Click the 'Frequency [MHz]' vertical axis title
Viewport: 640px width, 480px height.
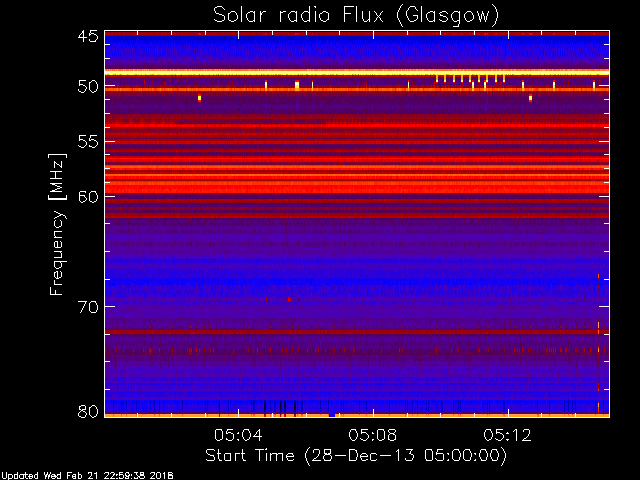(57, 224)
